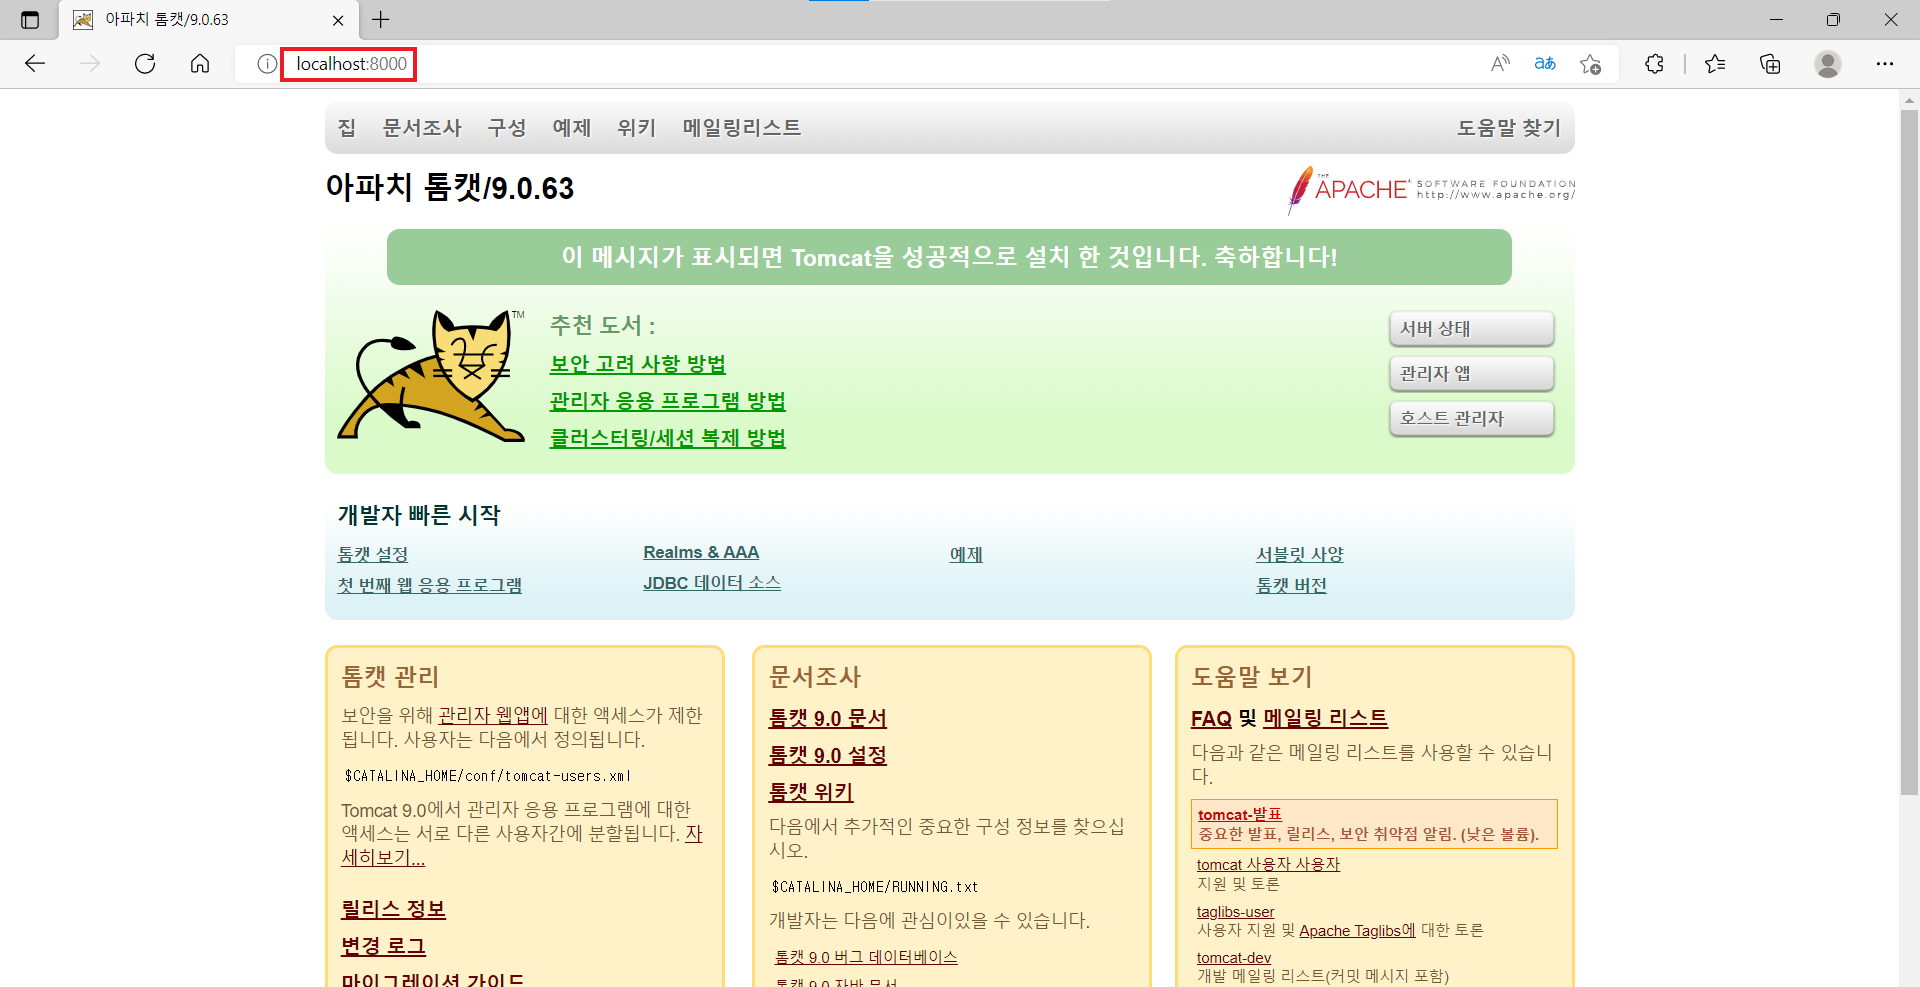
Task: Add page to favorites star icon
Action: pos(1590,64)
